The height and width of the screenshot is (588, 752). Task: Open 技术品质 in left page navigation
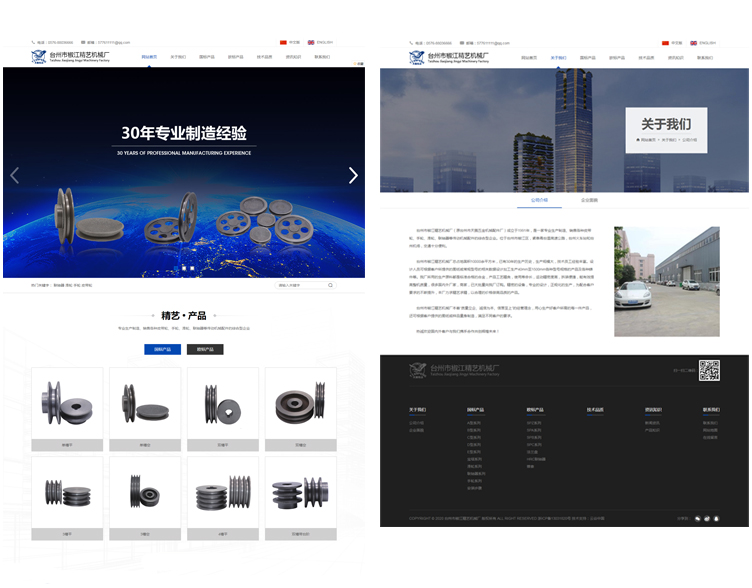point(264,57)
